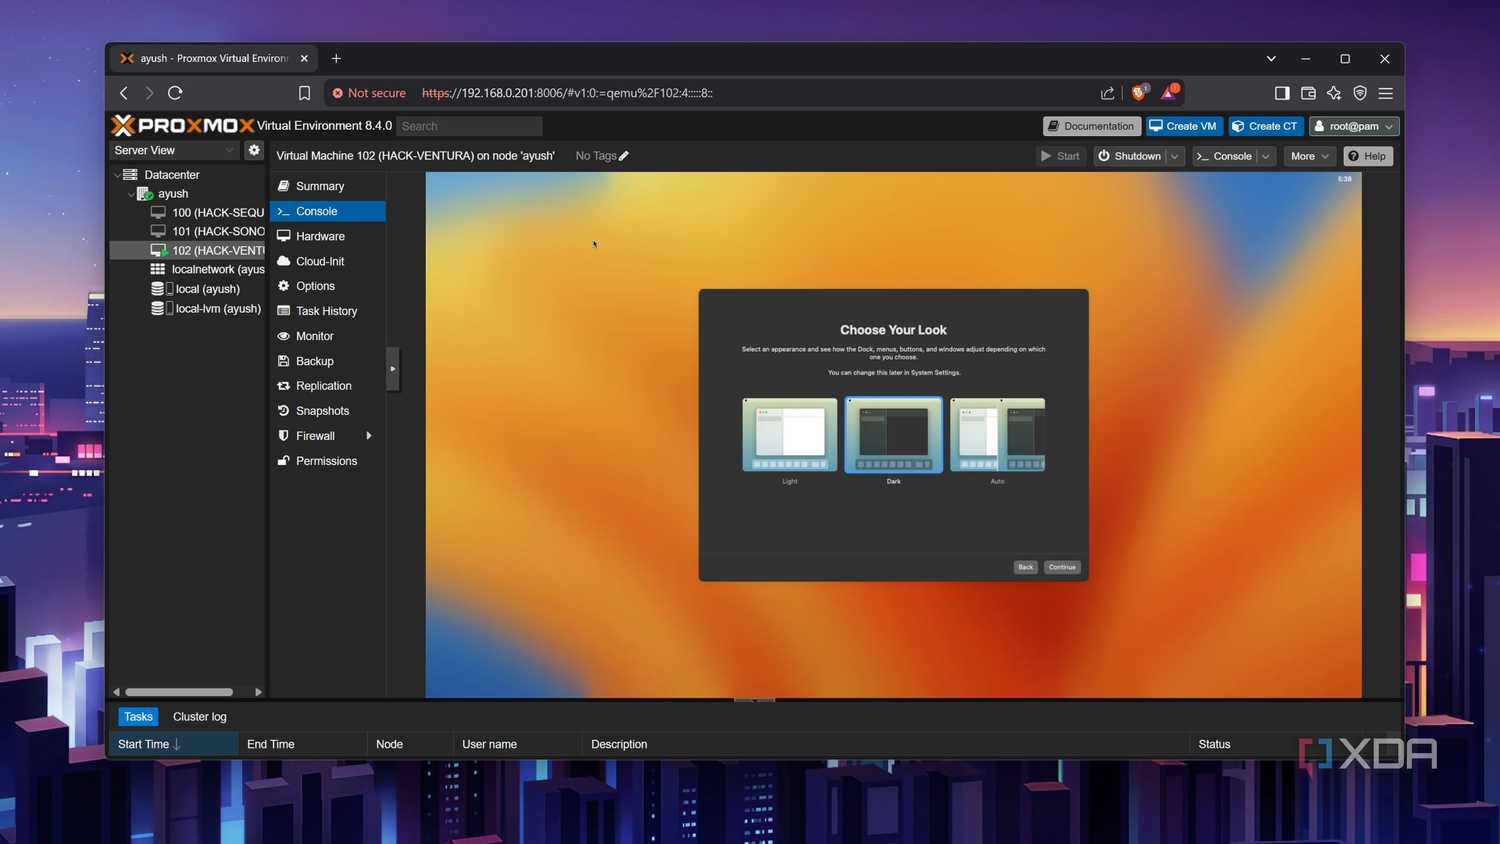Click the Proxmox logo

pos(182,125)
